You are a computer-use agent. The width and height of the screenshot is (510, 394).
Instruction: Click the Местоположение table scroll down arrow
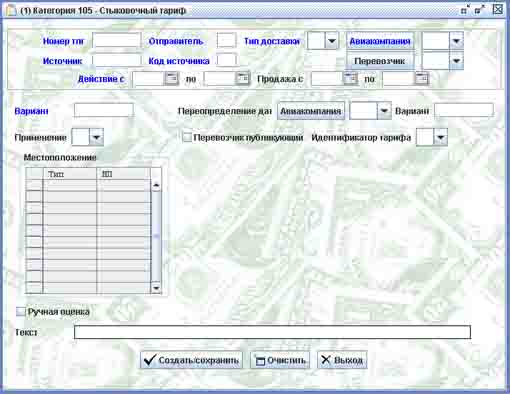click(156, 288)
